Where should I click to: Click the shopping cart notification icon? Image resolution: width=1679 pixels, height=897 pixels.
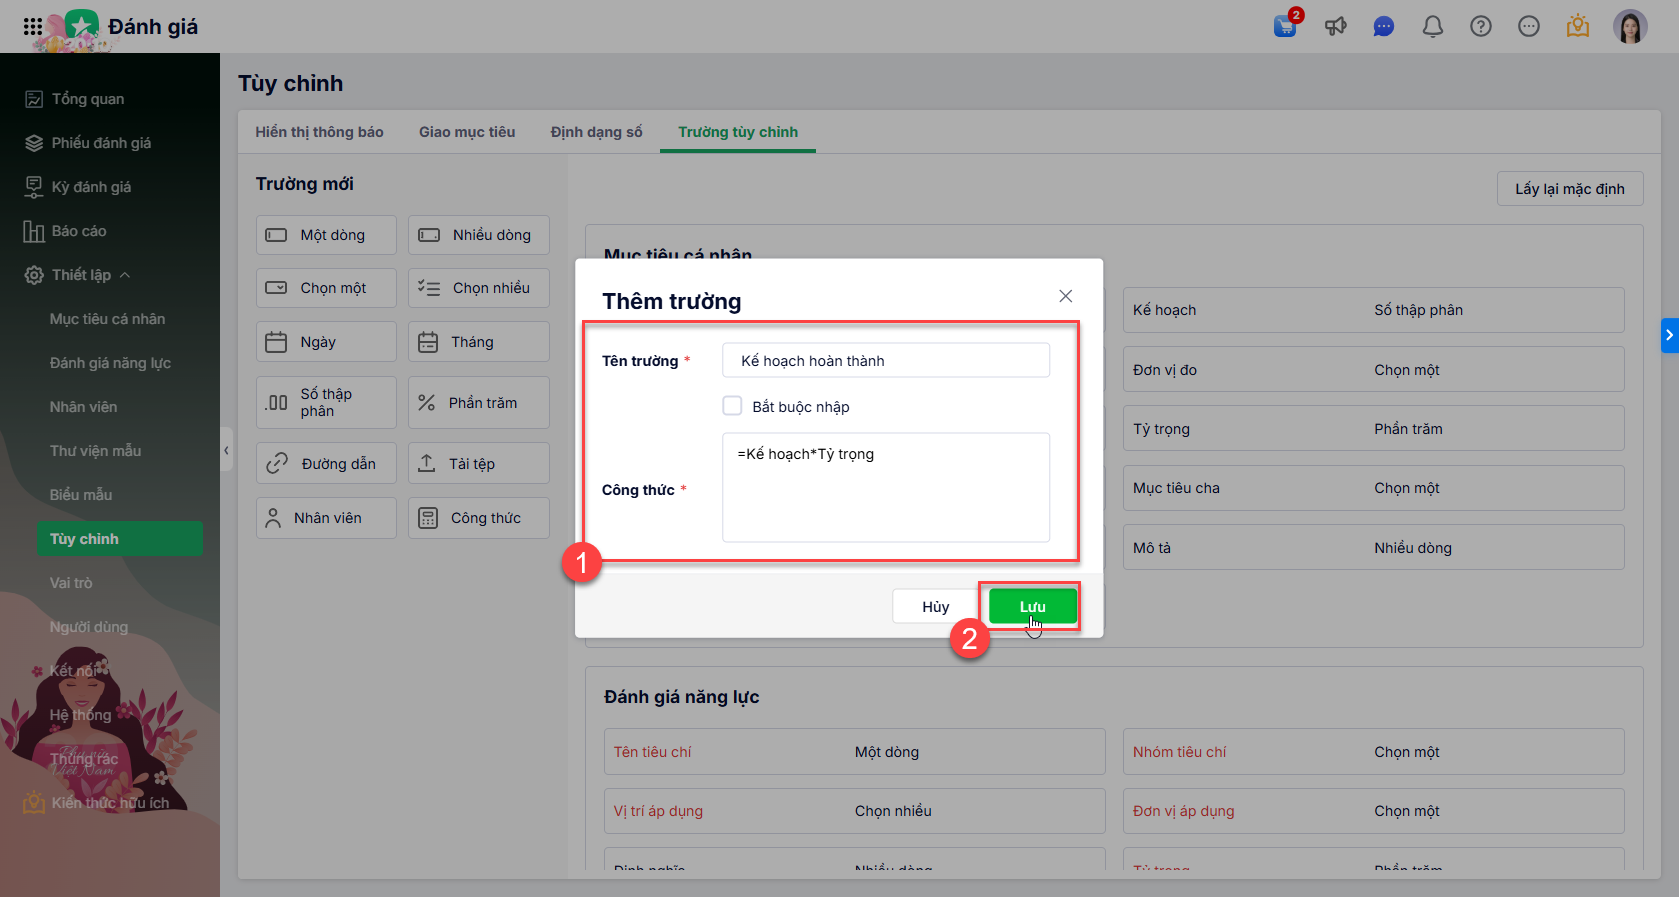1285,26
